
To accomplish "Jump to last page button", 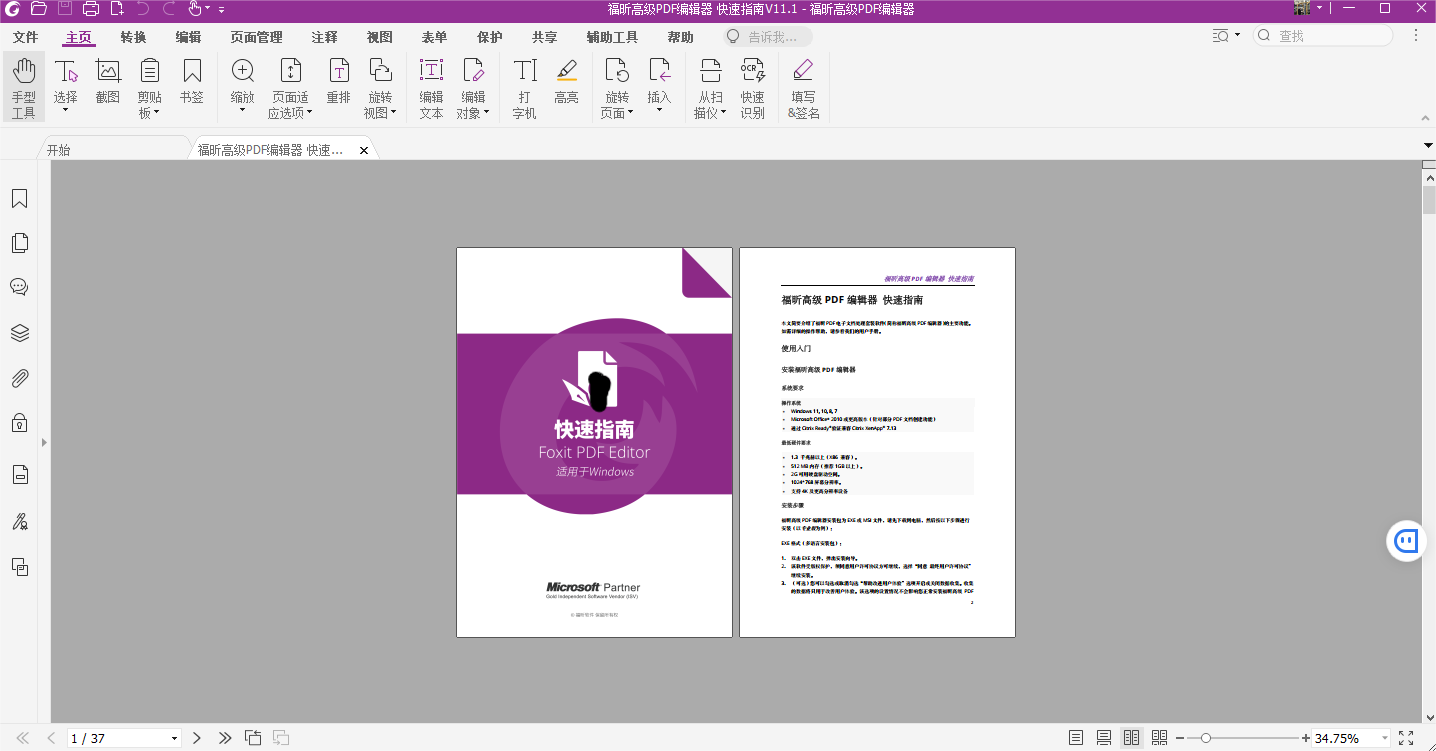I will click(225, 738).
